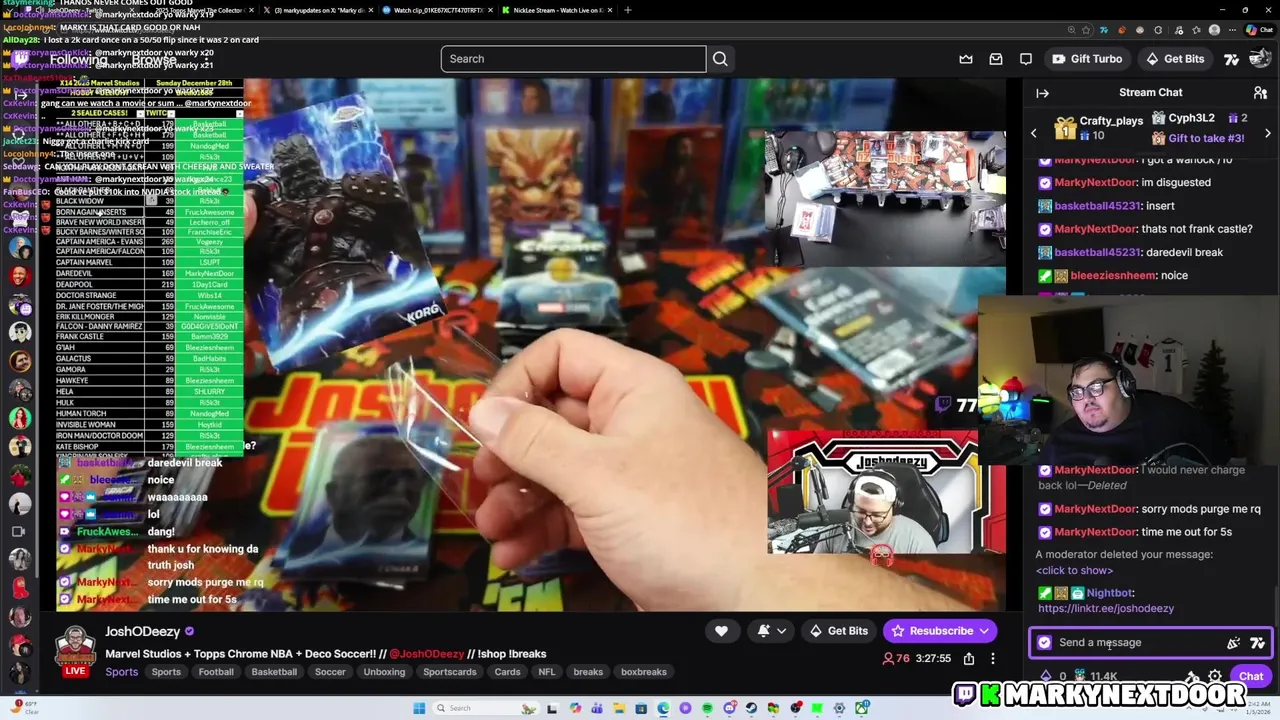The image size is (1280, 720).
Task: Select the Sportscards tag
Action: click(450, 672)
